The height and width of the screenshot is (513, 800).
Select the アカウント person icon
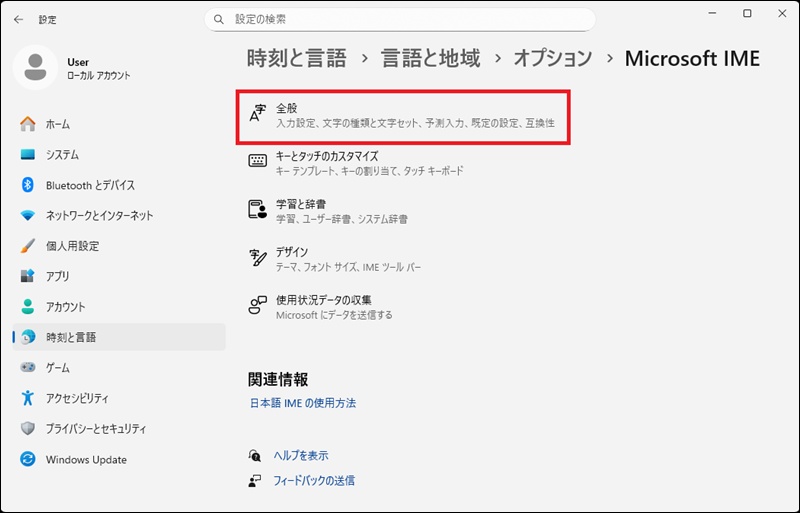(x=28, y=307)
